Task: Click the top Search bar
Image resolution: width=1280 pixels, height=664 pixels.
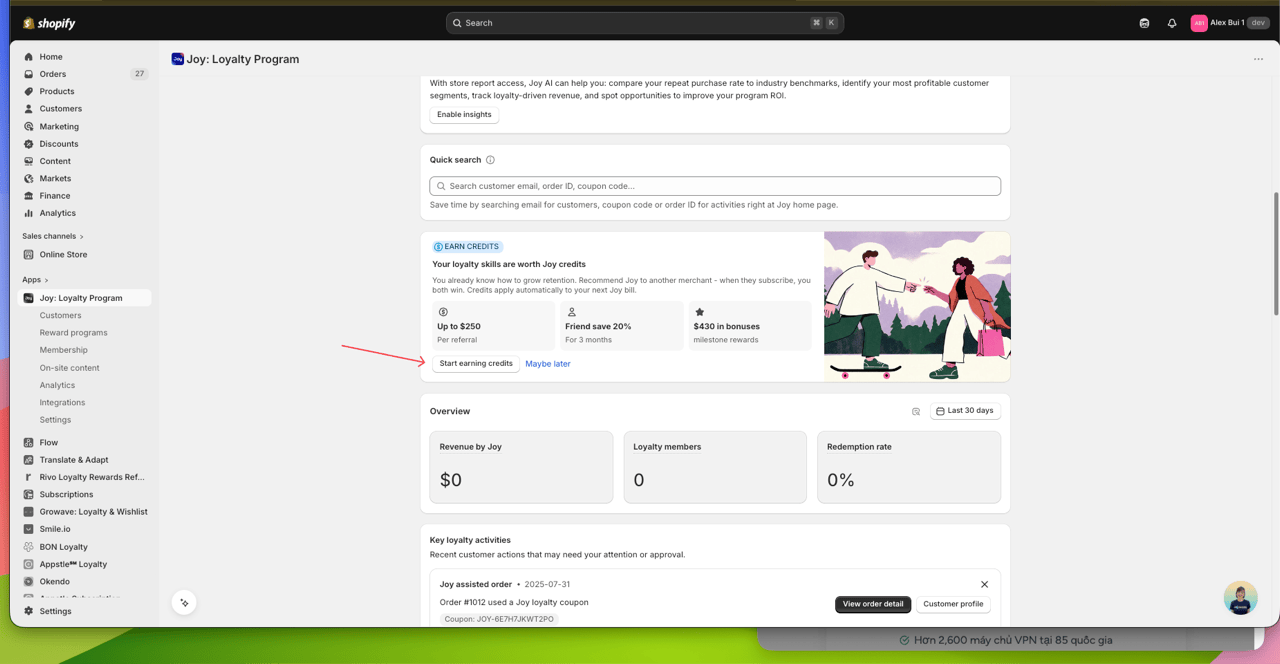Action: [x=645, y=23]
